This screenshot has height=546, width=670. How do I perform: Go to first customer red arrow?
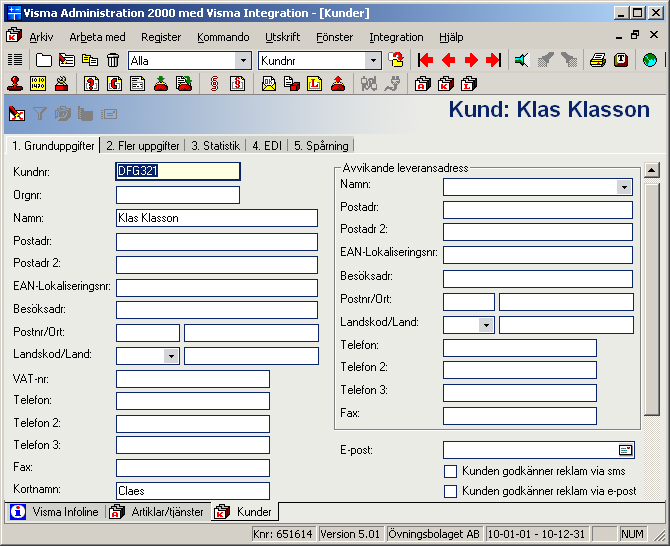(x=426, y=60)
